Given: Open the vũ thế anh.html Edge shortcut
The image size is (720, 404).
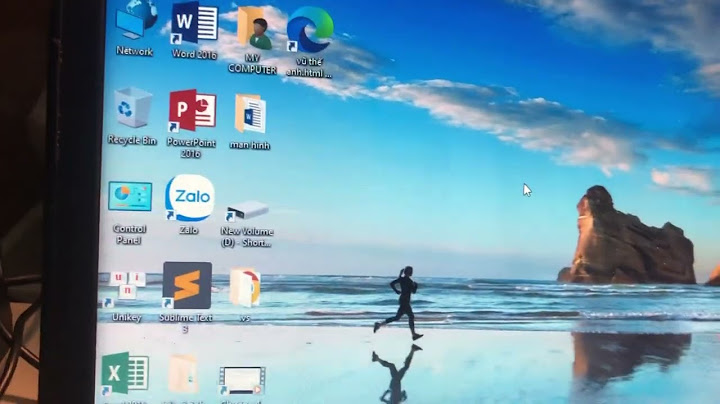Looking at the screenshot, I should (x=309, y=29).
